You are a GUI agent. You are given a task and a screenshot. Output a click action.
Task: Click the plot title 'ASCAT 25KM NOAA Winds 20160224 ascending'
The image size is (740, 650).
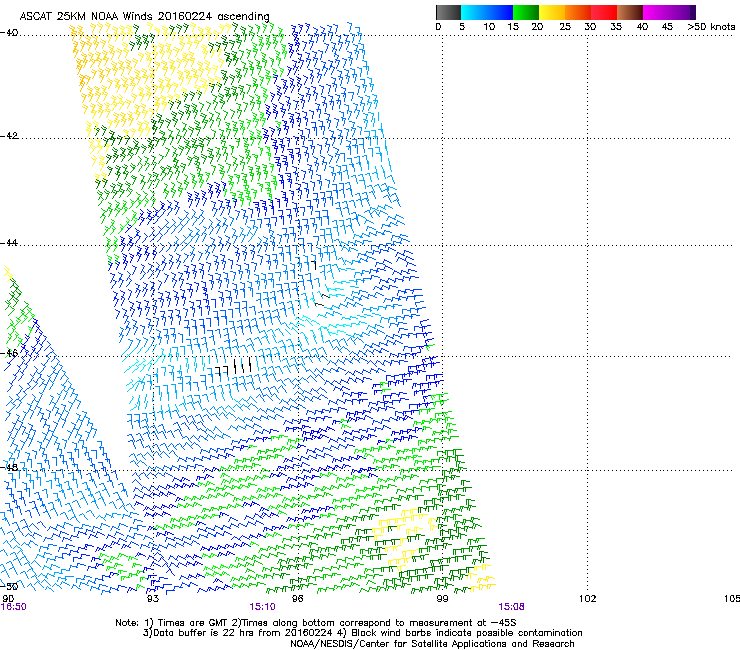(x=144, y=16)
